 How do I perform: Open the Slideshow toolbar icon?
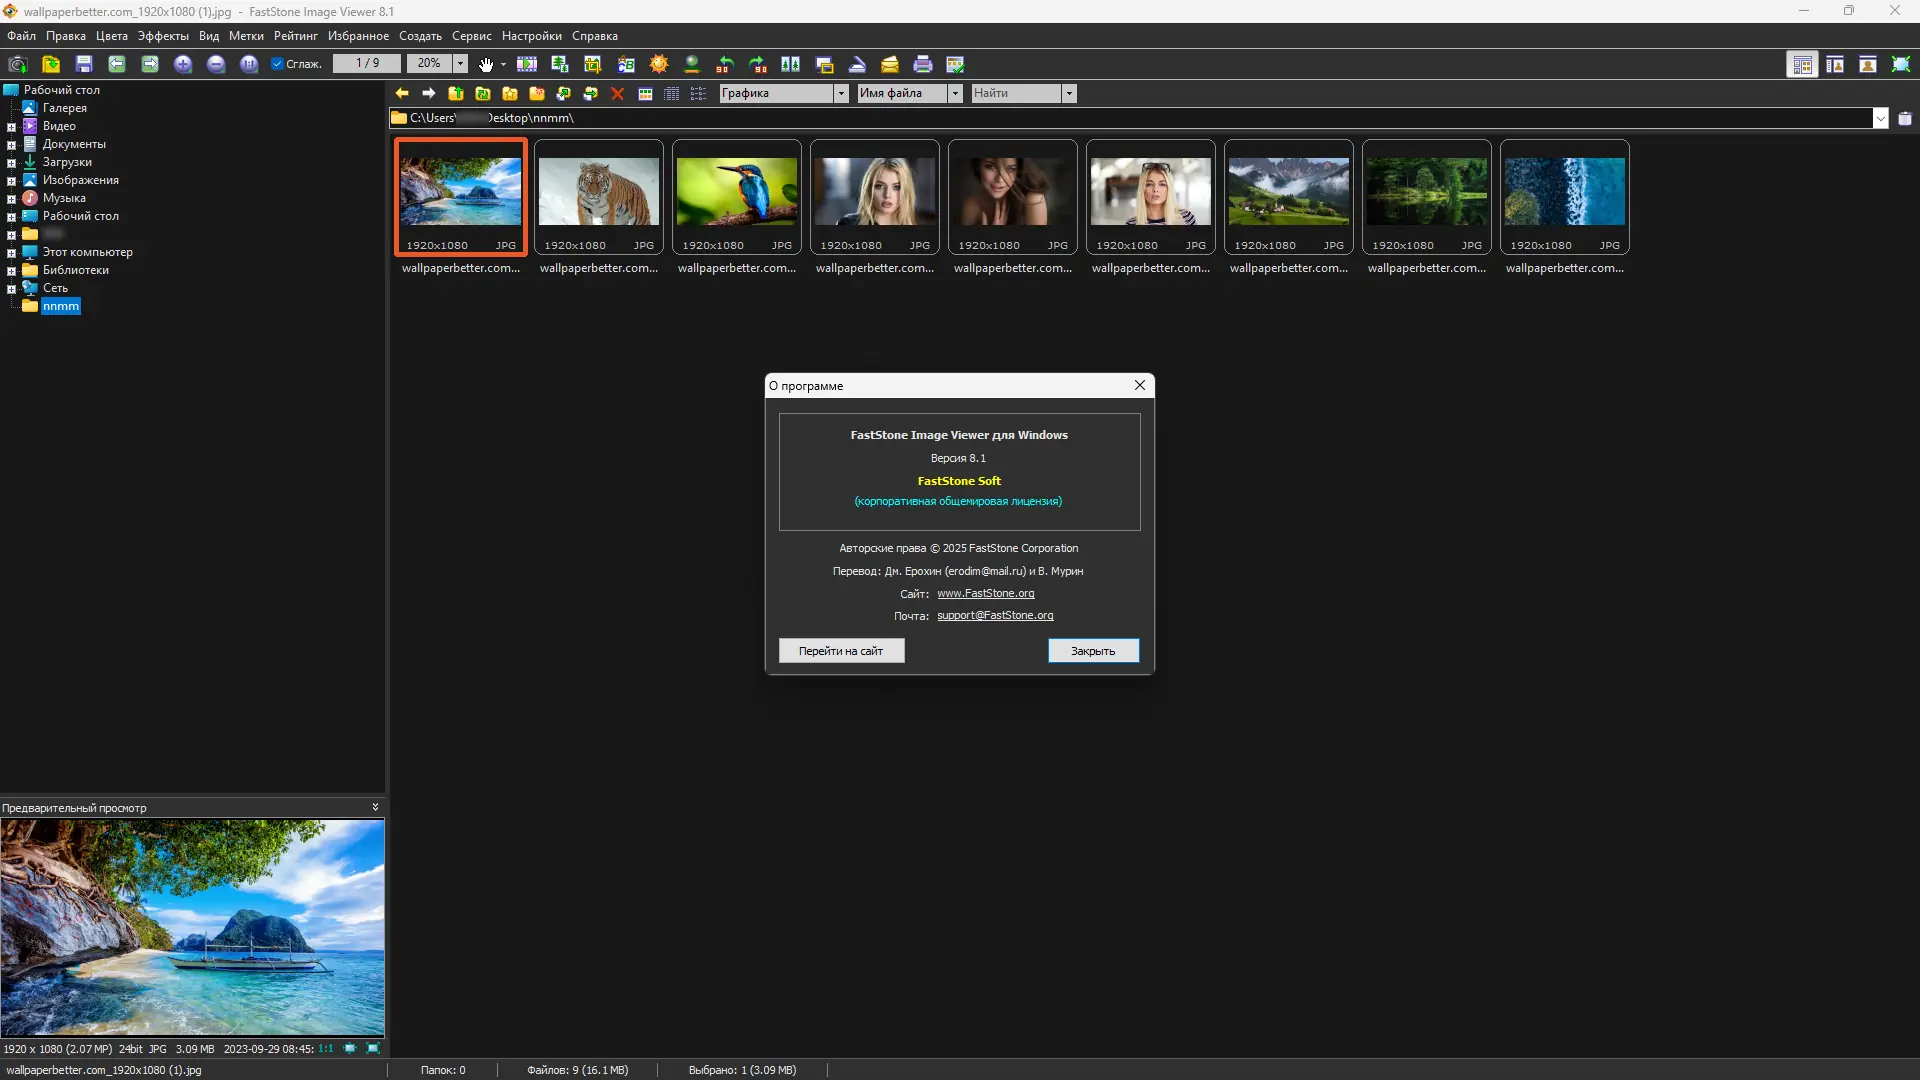[x=527, y=64]
